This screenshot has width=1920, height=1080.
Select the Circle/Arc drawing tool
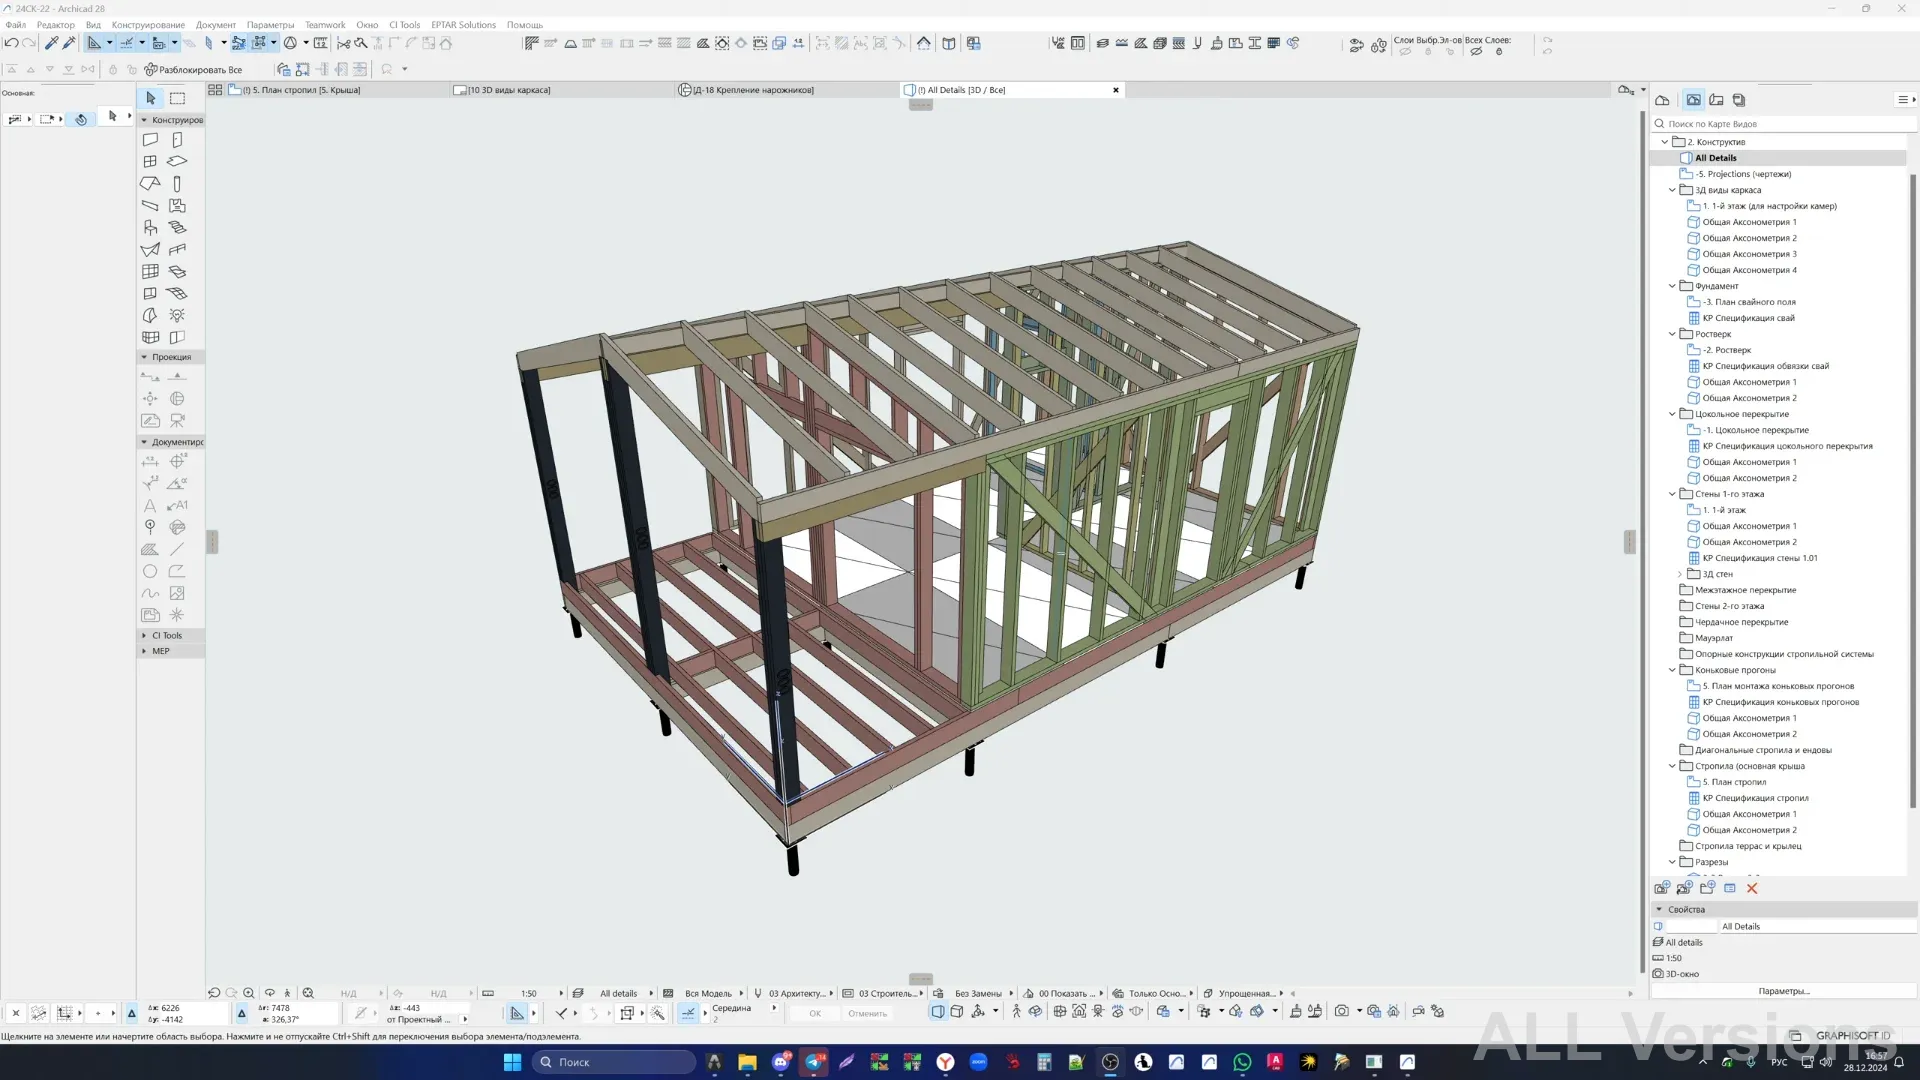coord(150,572)
